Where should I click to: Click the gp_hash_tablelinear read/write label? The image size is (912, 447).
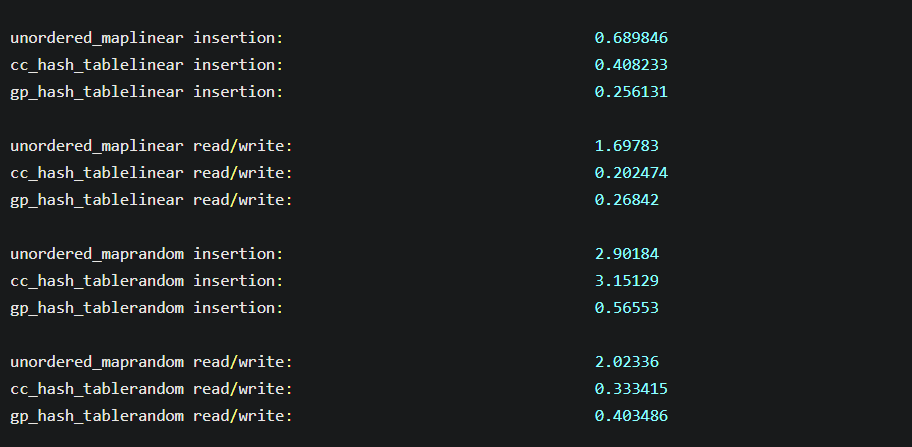point(151,200)
